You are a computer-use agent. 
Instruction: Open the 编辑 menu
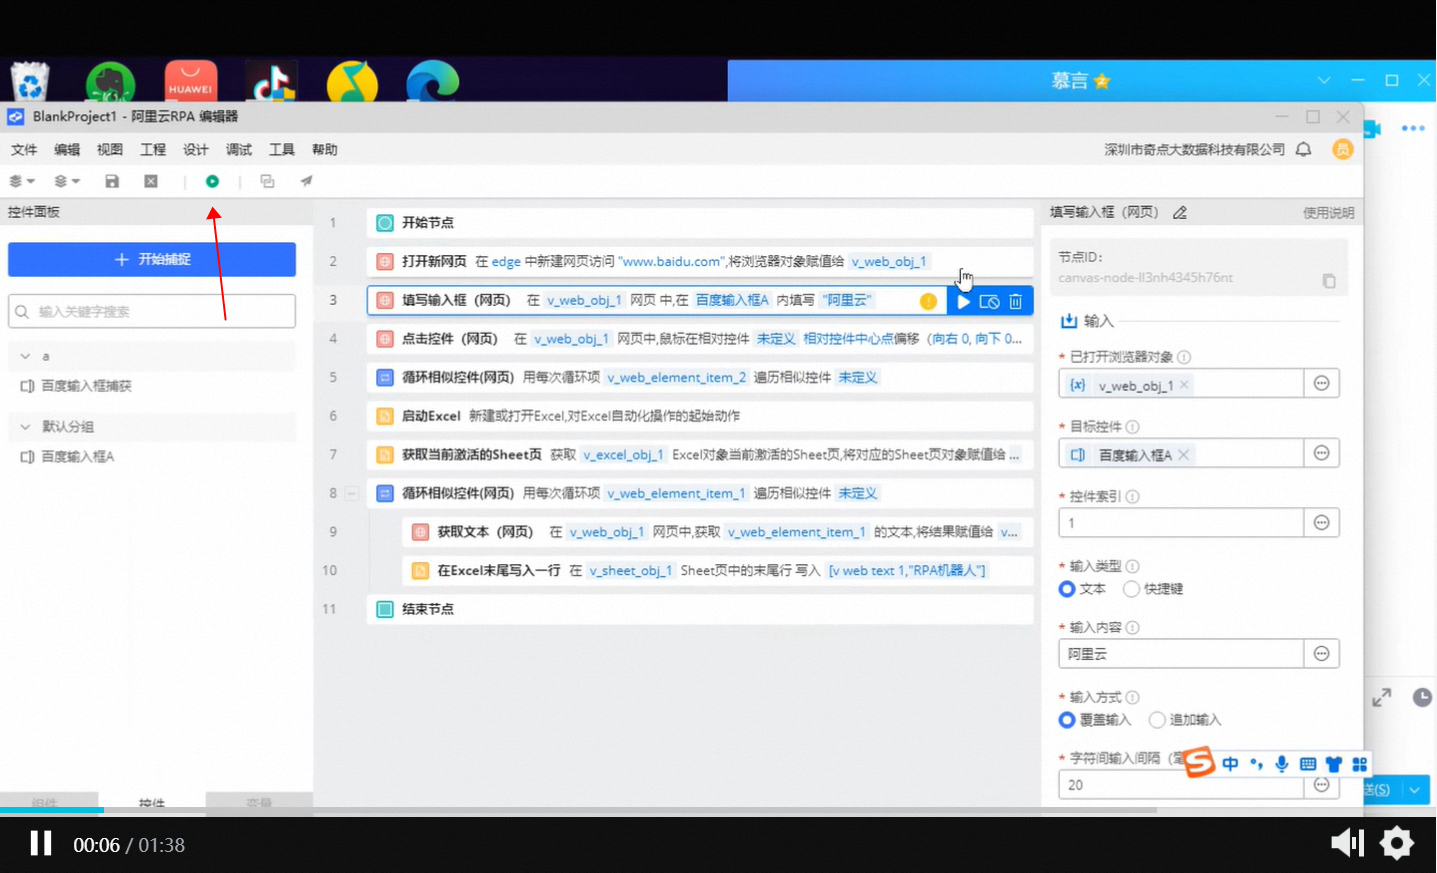[67, 150]
